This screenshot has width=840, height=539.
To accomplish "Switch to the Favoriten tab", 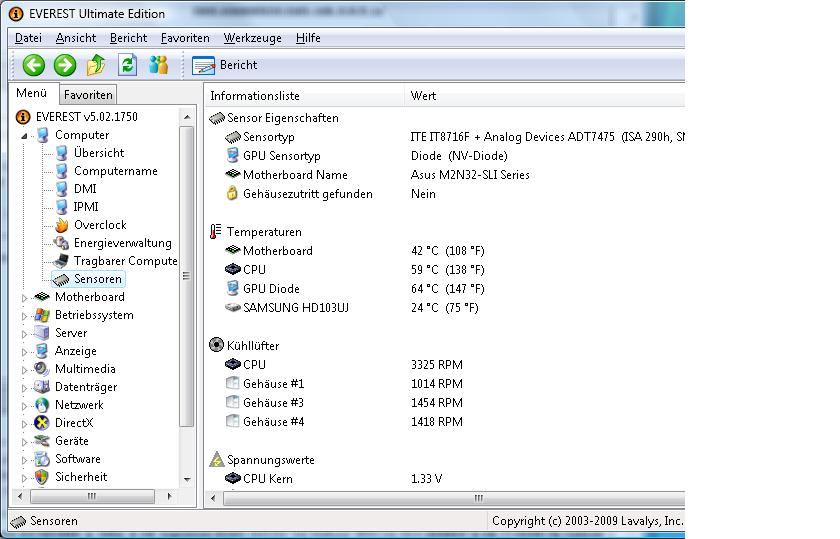I will coord(88,95).
